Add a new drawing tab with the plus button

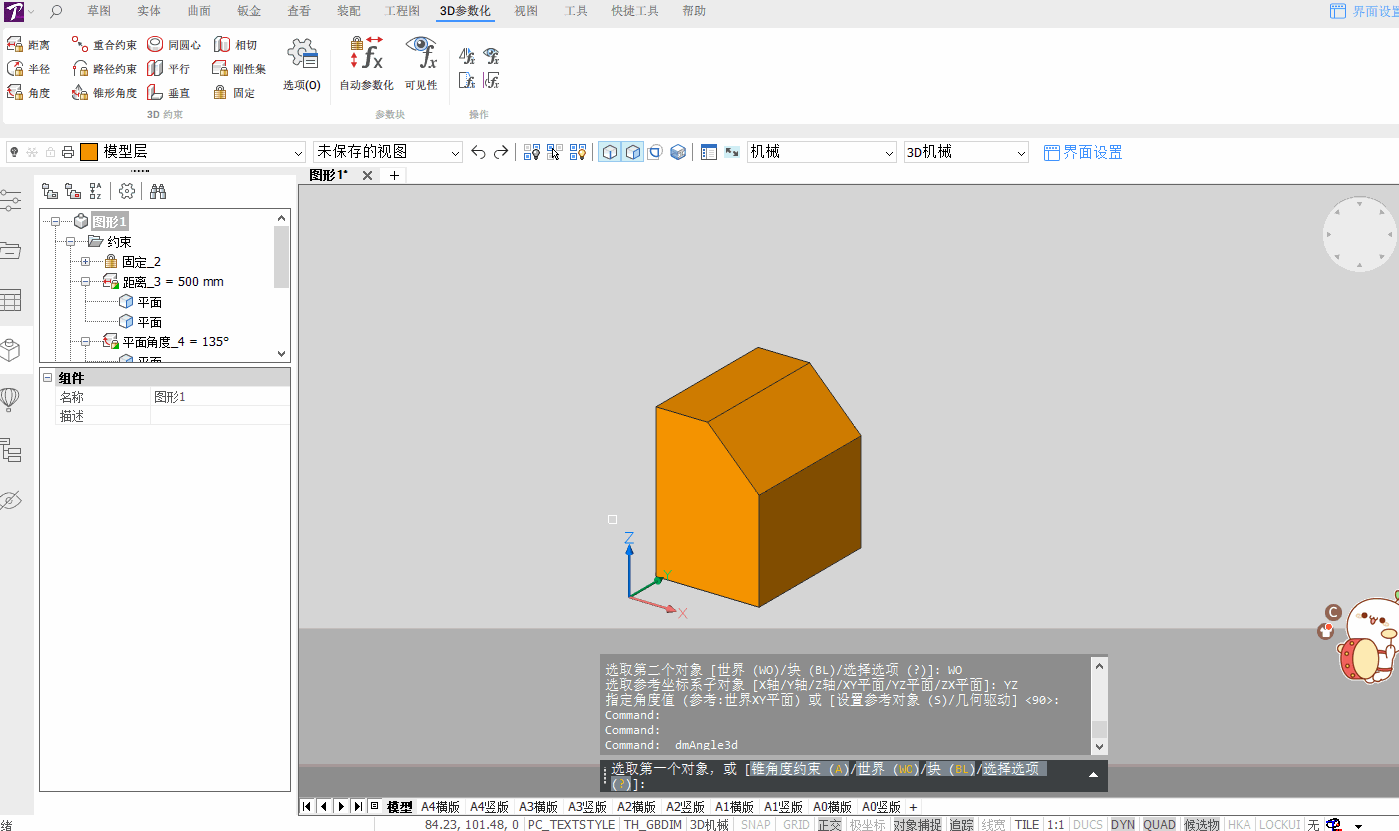394,175
